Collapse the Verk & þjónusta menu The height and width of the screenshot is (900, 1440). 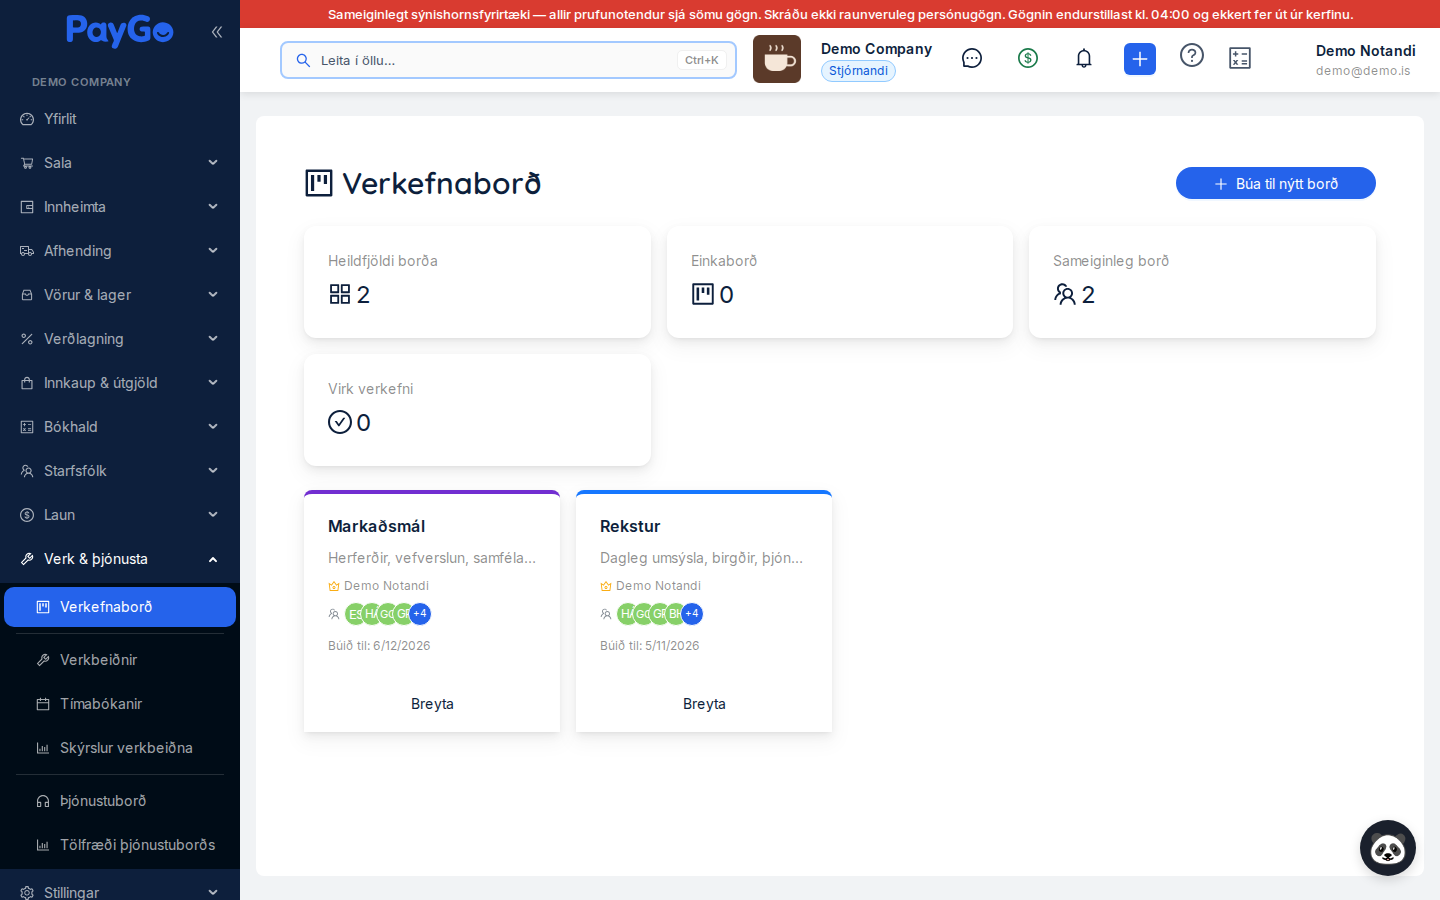click(x=120, y=559)
